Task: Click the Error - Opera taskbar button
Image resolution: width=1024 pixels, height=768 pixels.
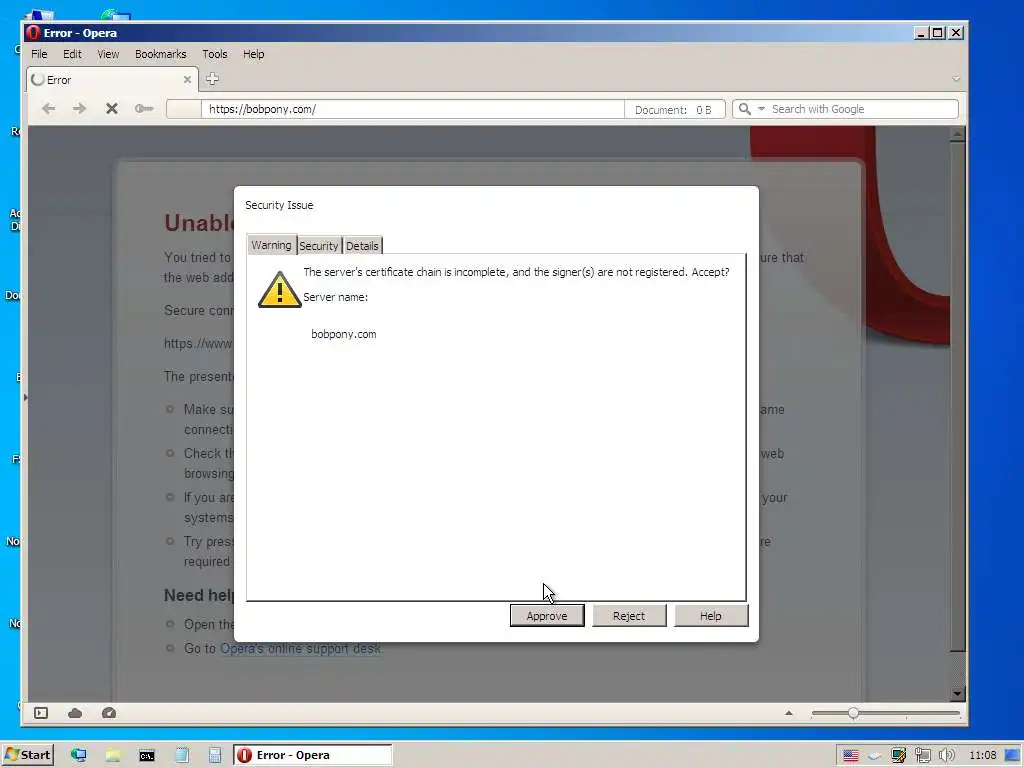Action: (313, 755)
